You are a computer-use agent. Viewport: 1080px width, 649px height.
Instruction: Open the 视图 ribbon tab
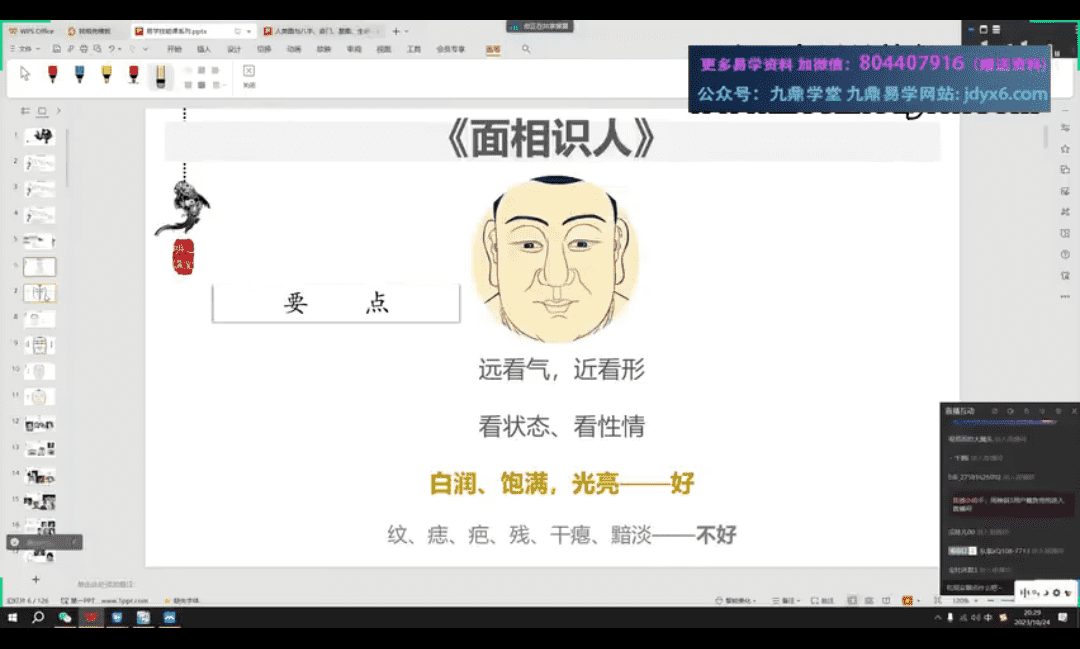[x=383, y=48]
